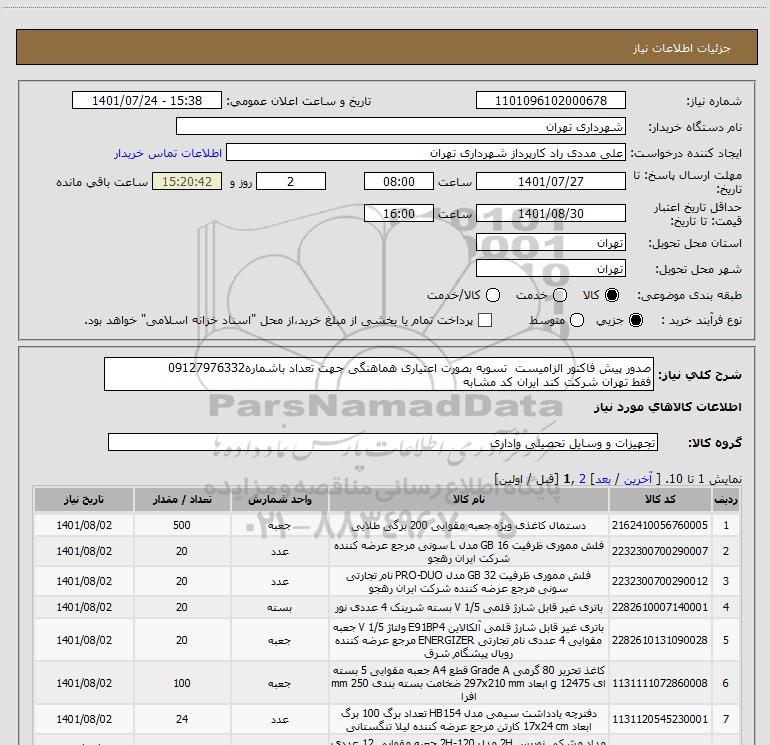Screen dimensions: 770x745
Task: Go to the آخرین results page
Action: click(638, 479)
